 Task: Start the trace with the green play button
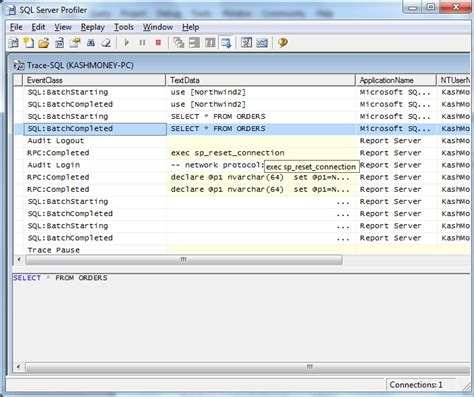click(127, 43)
